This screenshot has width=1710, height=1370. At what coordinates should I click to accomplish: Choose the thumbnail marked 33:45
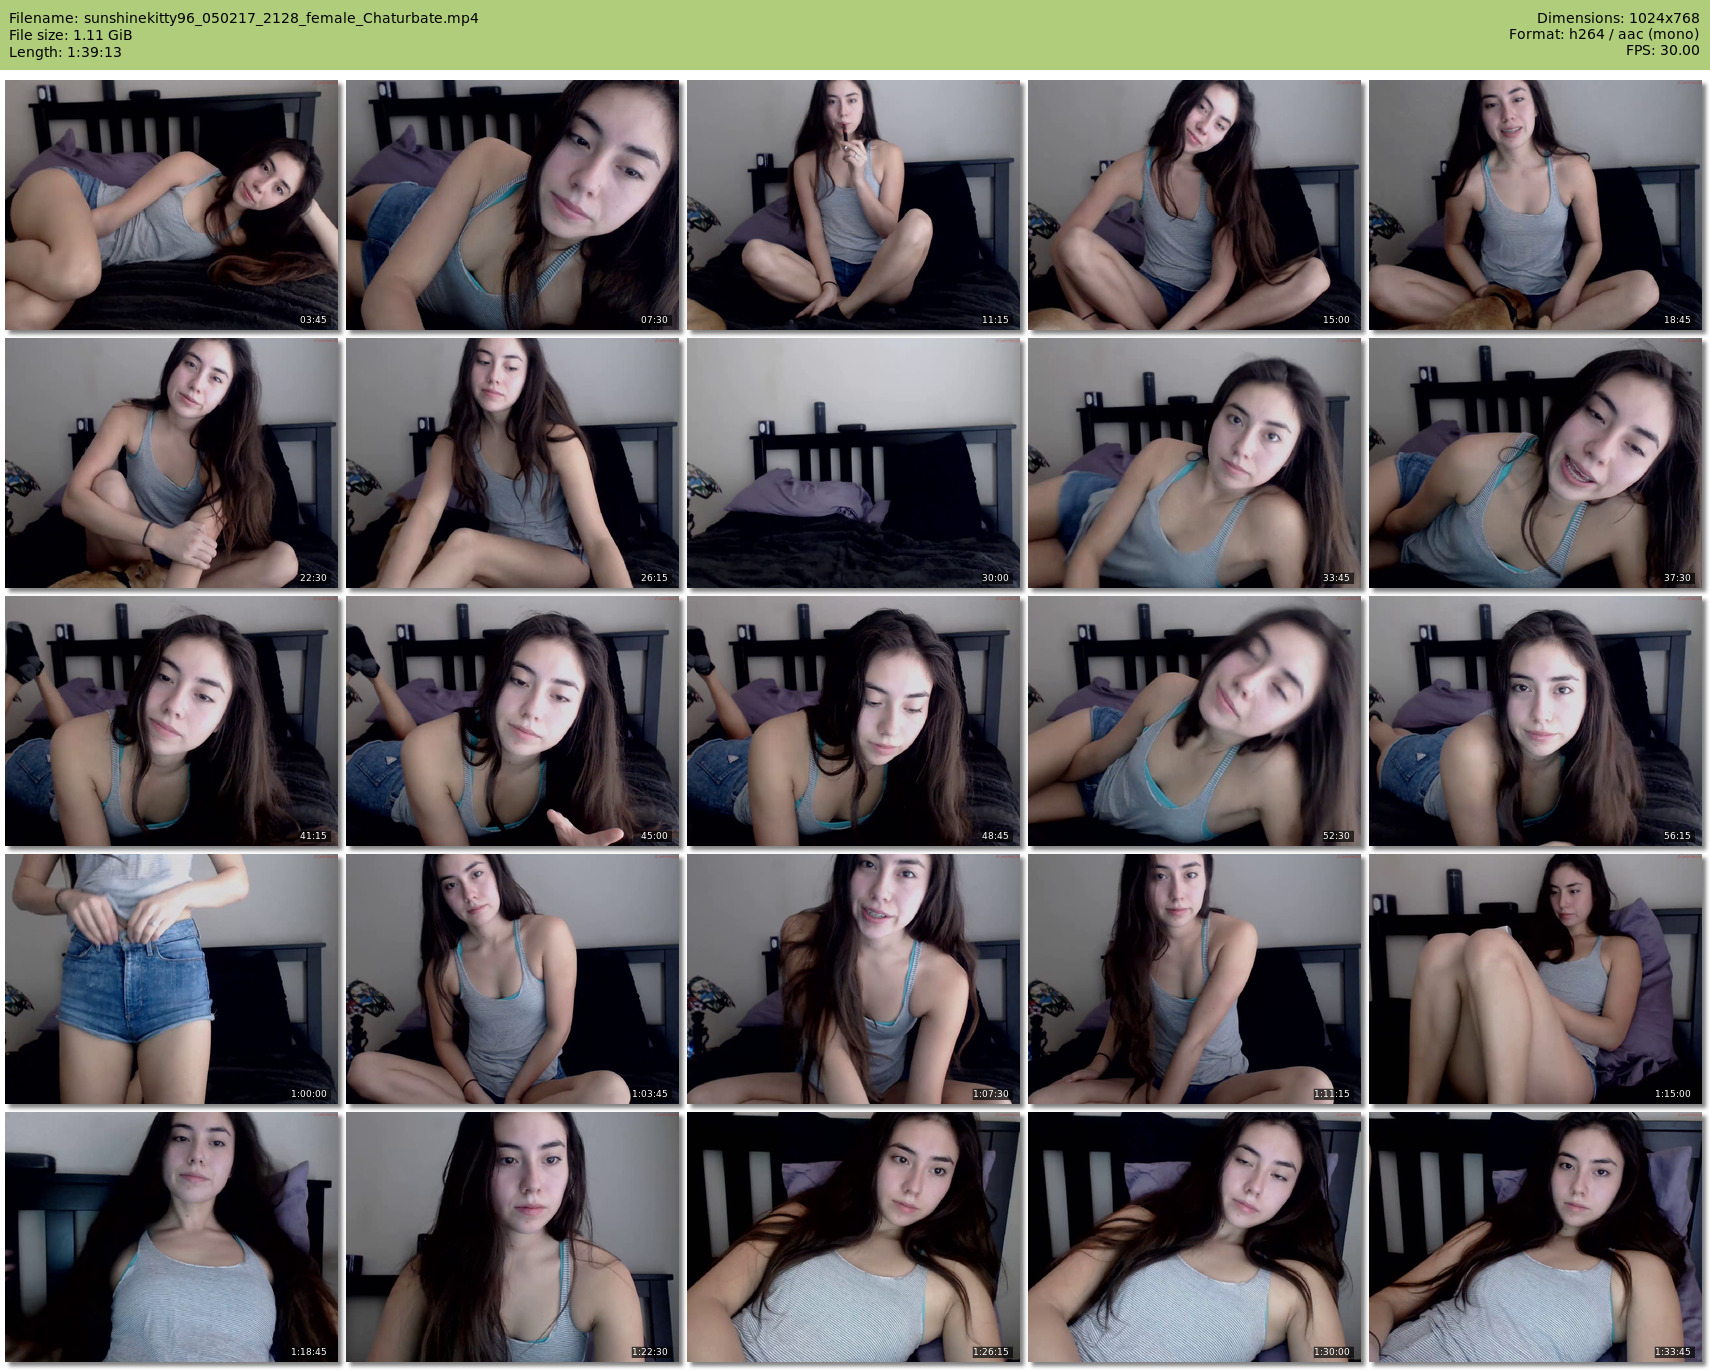[1195, 463]
